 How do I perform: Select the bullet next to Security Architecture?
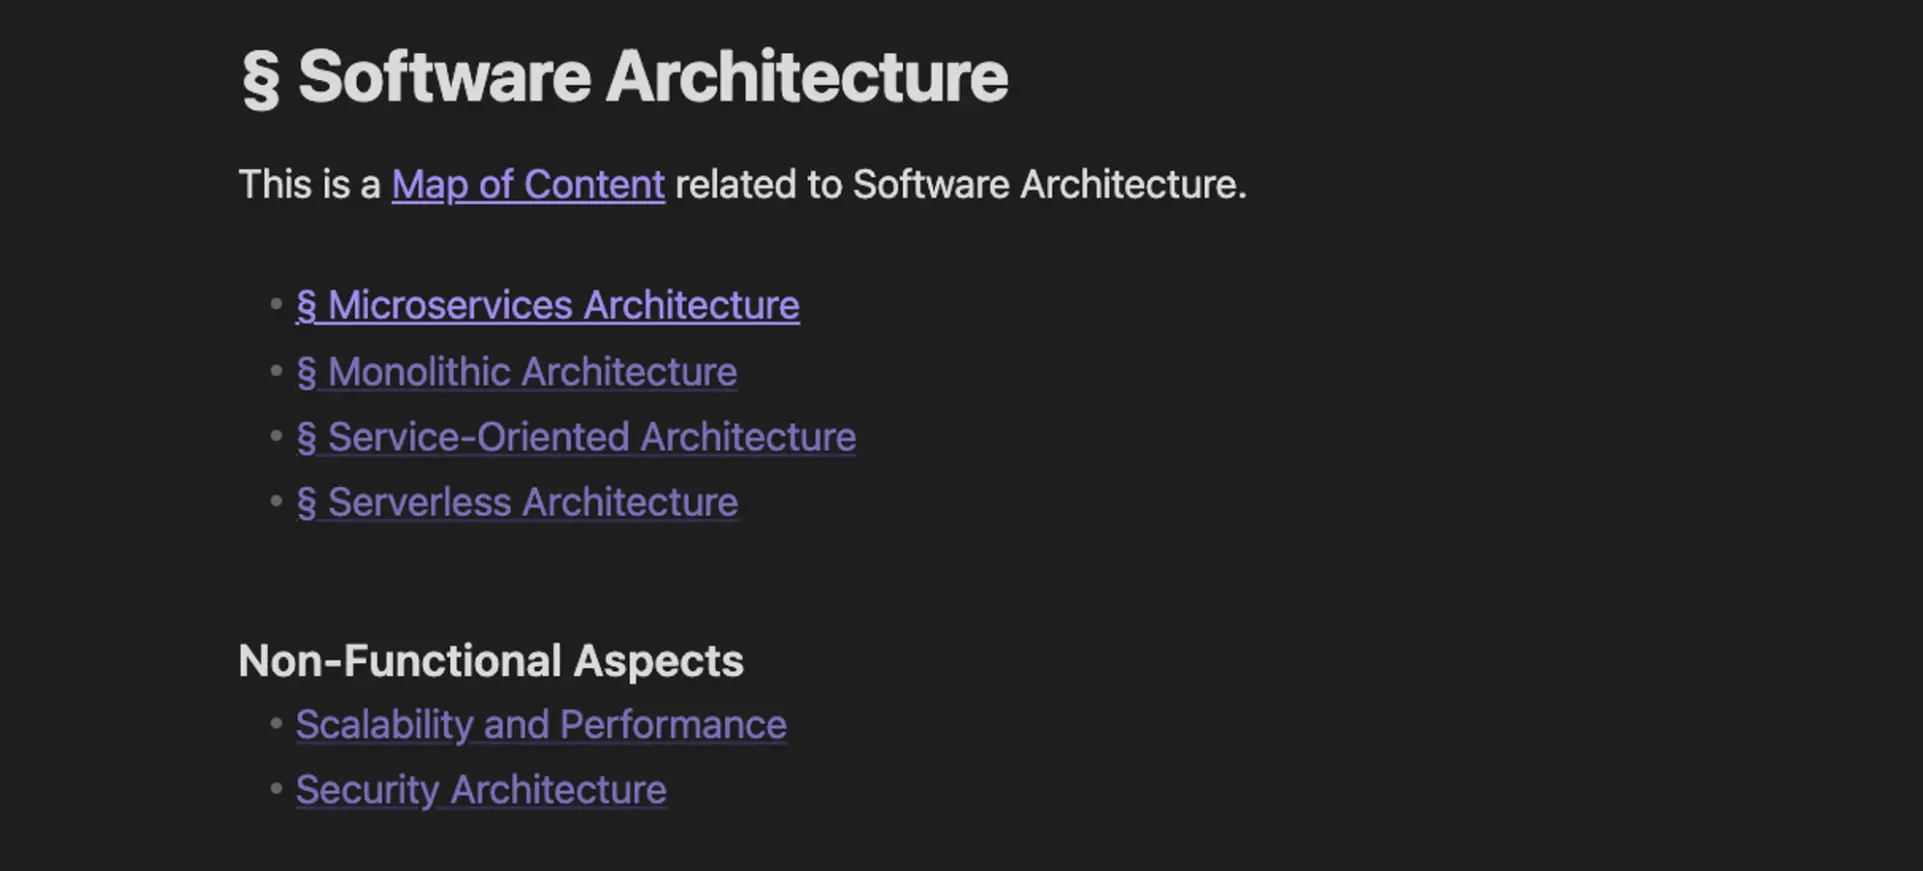point(277,789)
